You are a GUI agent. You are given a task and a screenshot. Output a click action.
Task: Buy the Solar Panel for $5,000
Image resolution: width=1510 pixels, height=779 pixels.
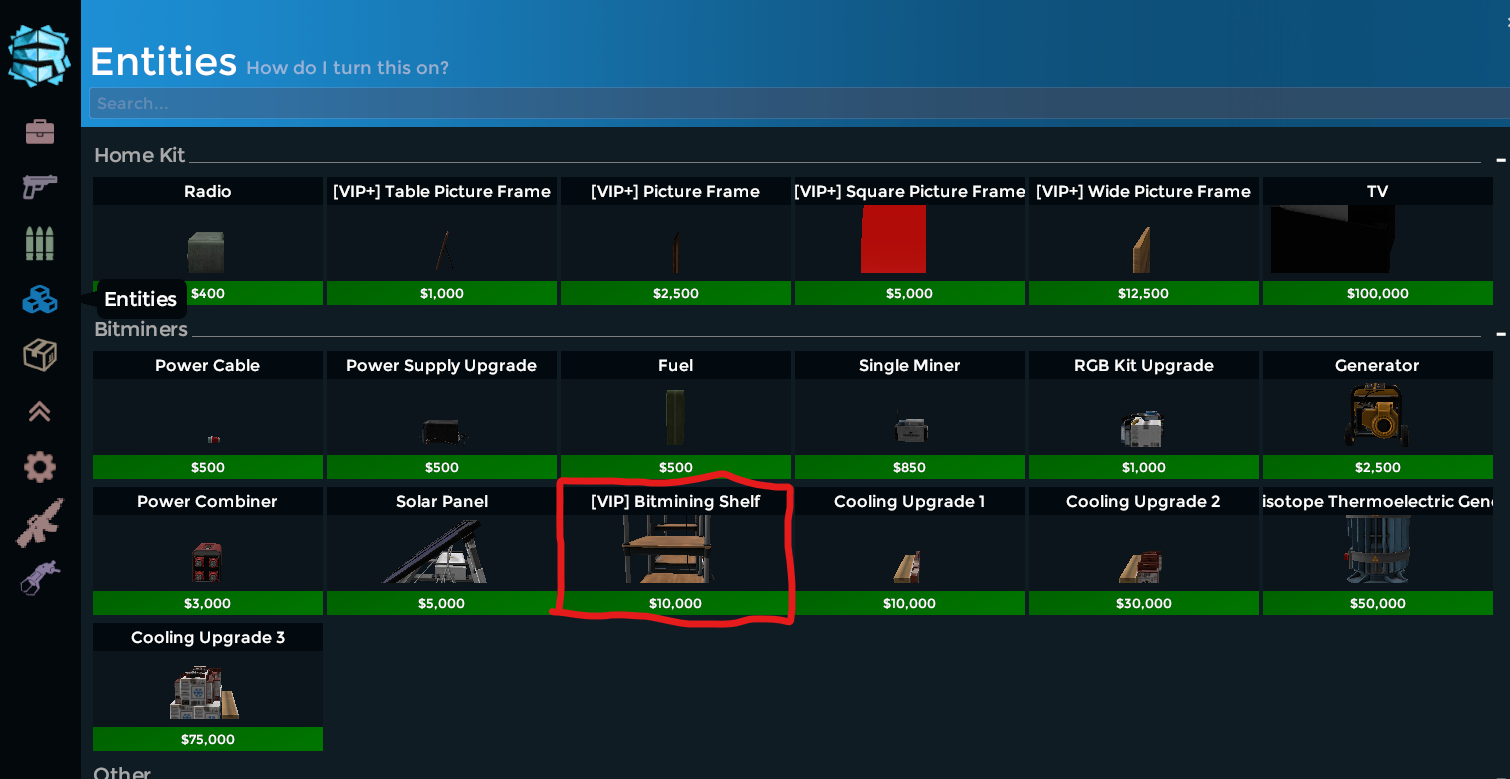(442, 603)
